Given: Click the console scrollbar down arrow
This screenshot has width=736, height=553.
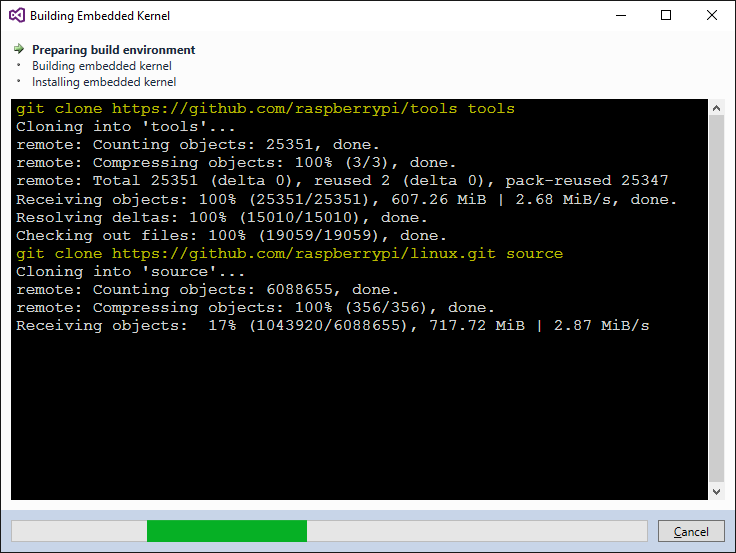Looking at the screenshot, I should [716, 492].
